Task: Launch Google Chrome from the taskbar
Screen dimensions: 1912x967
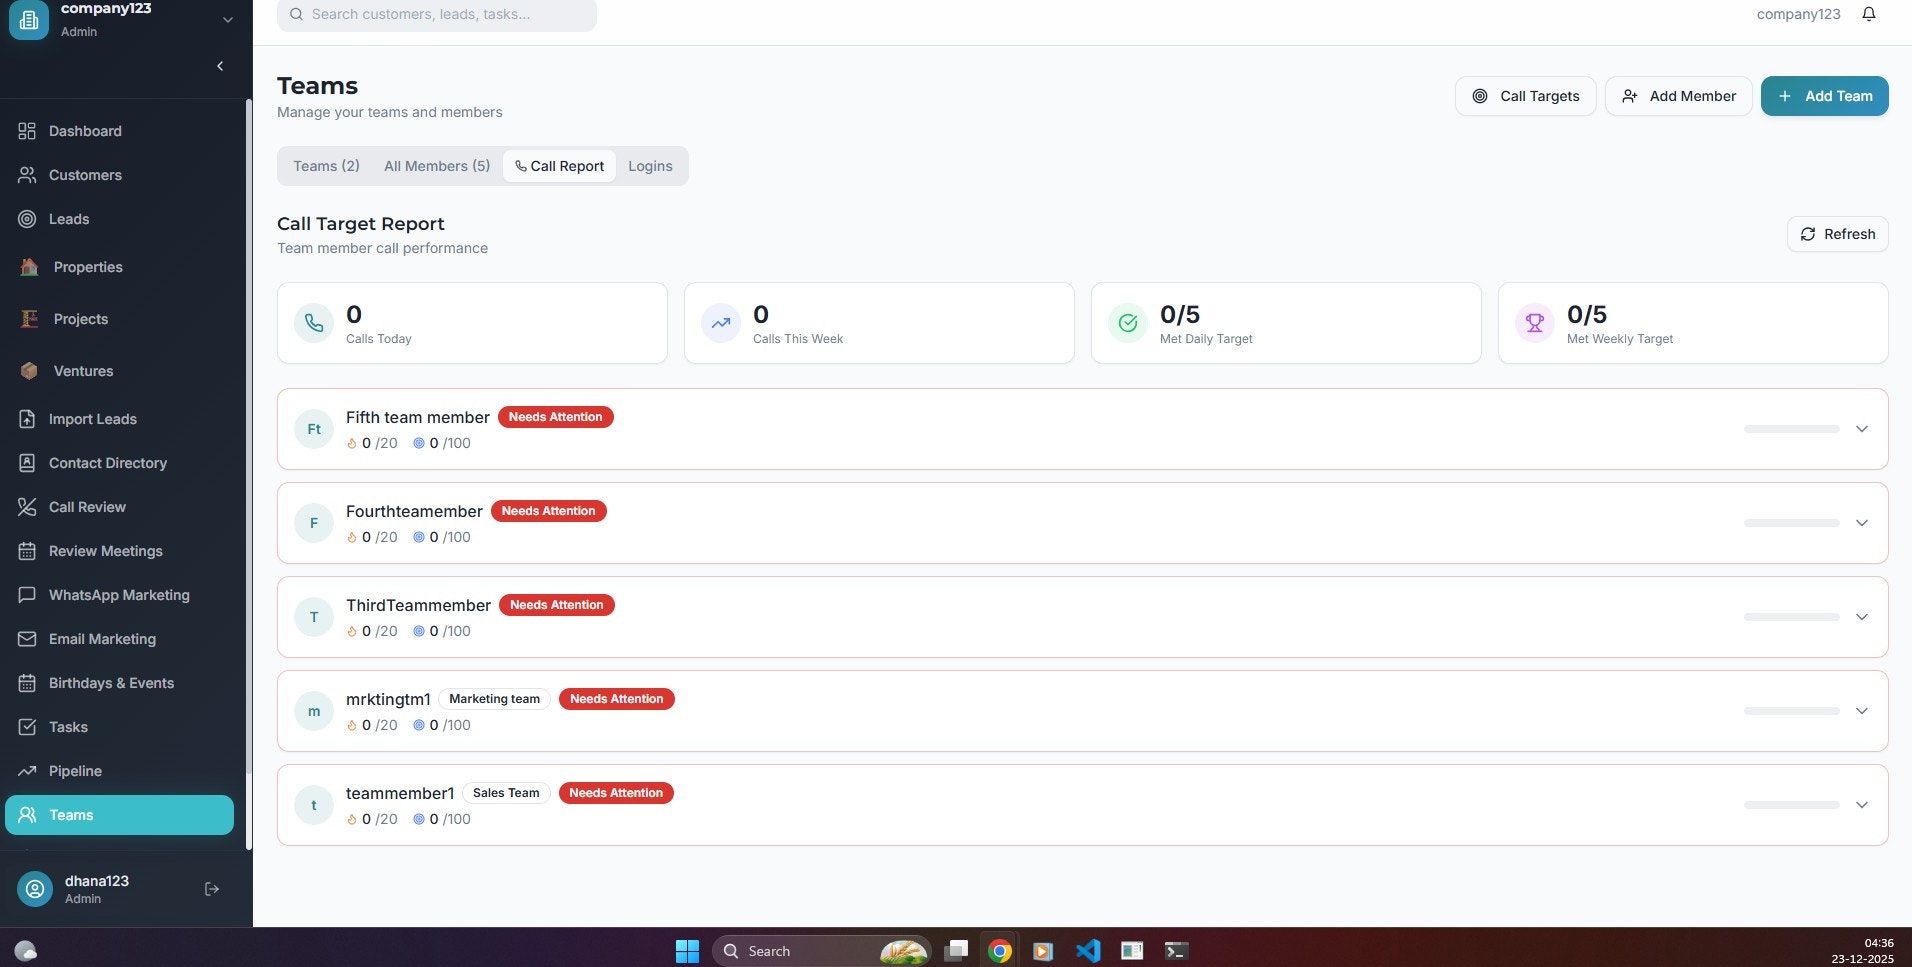Action: point(1000,950)
